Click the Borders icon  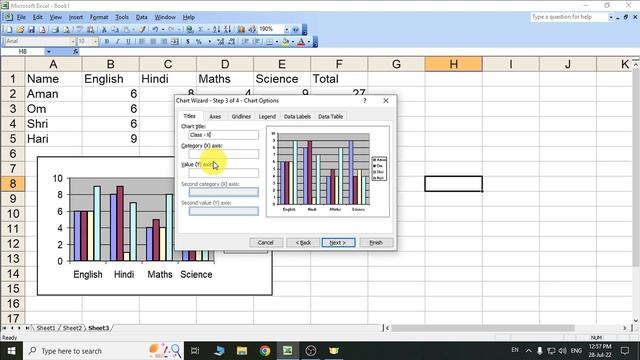[269, 41]
